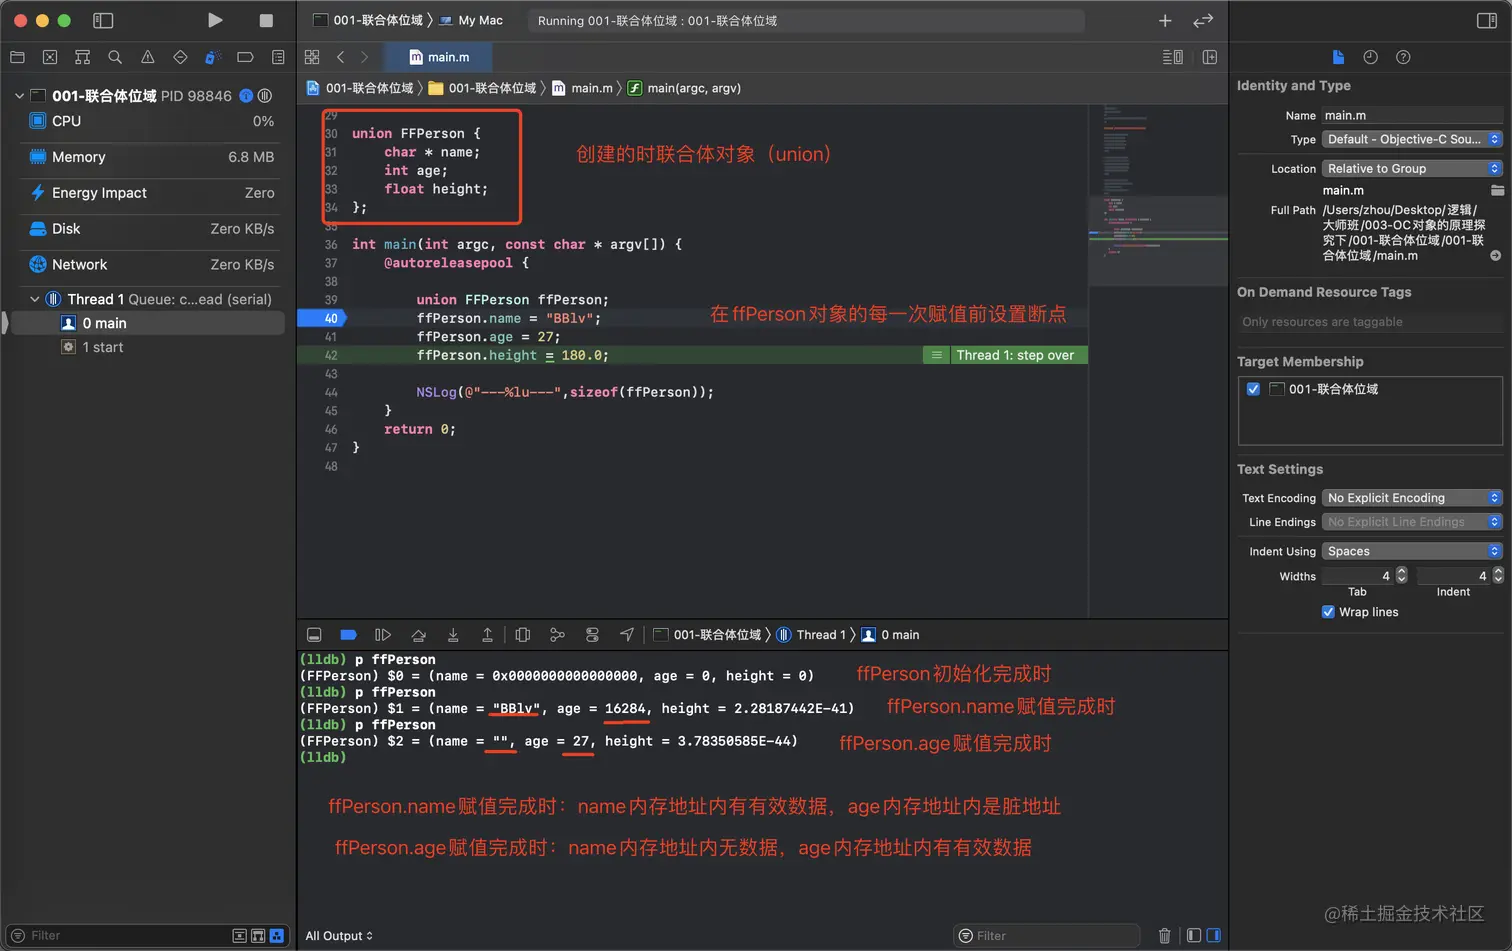Viewport: 1512px width, 951px height.
Task: Open environment overrides icon
Action: (592, 635)
